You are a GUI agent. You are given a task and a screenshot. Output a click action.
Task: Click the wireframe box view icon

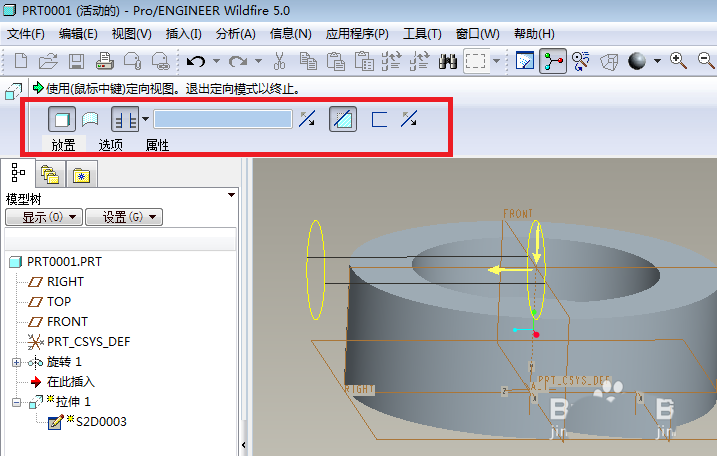coord(609,61)
